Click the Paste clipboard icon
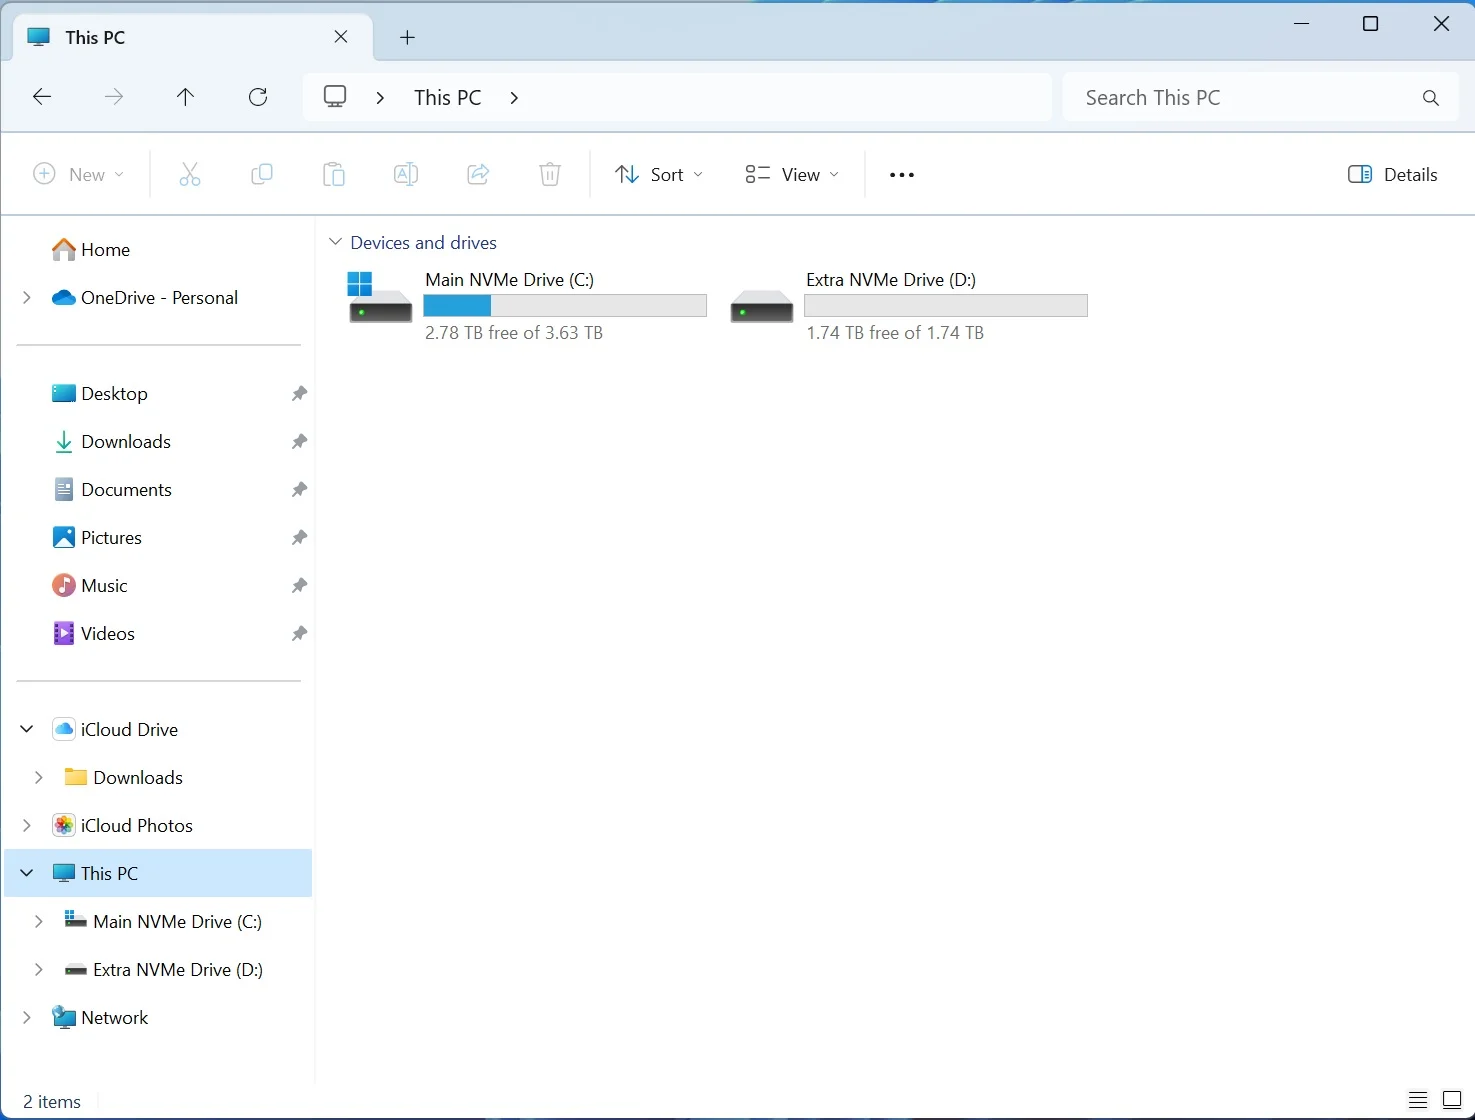This screenshot has width=1475, height=1120. (x=334, y=175)
